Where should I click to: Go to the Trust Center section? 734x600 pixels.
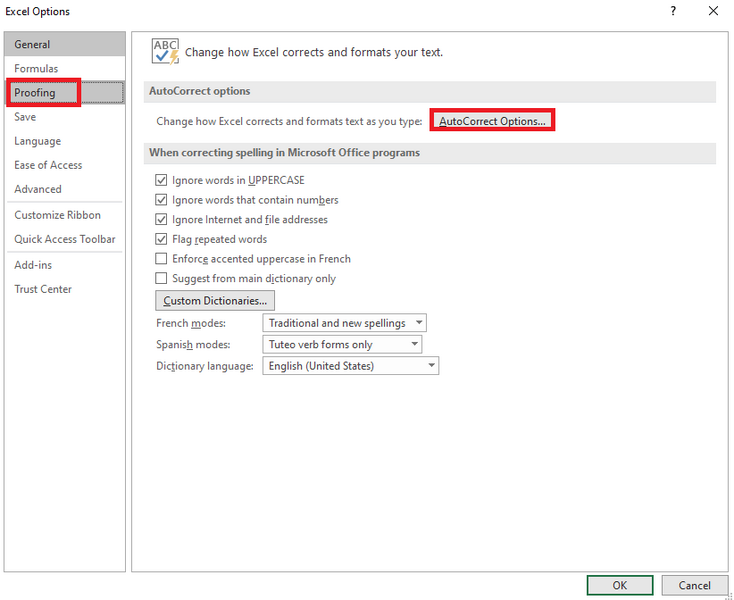coord(43,289)
